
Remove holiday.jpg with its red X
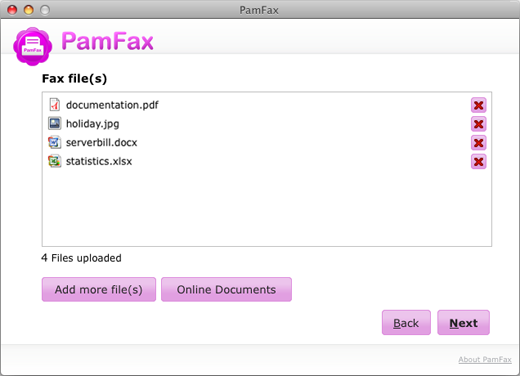(x=478, y=124)
